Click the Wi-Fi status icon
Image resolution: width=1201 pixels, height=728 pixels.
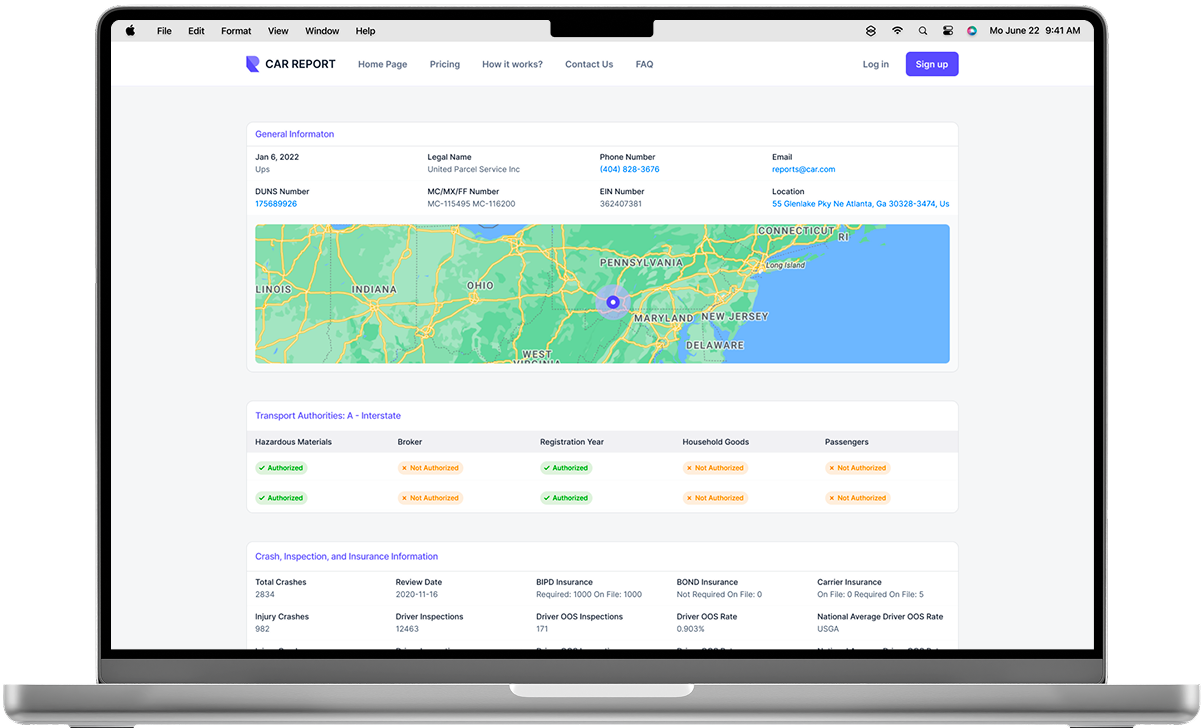pos(897,31)
